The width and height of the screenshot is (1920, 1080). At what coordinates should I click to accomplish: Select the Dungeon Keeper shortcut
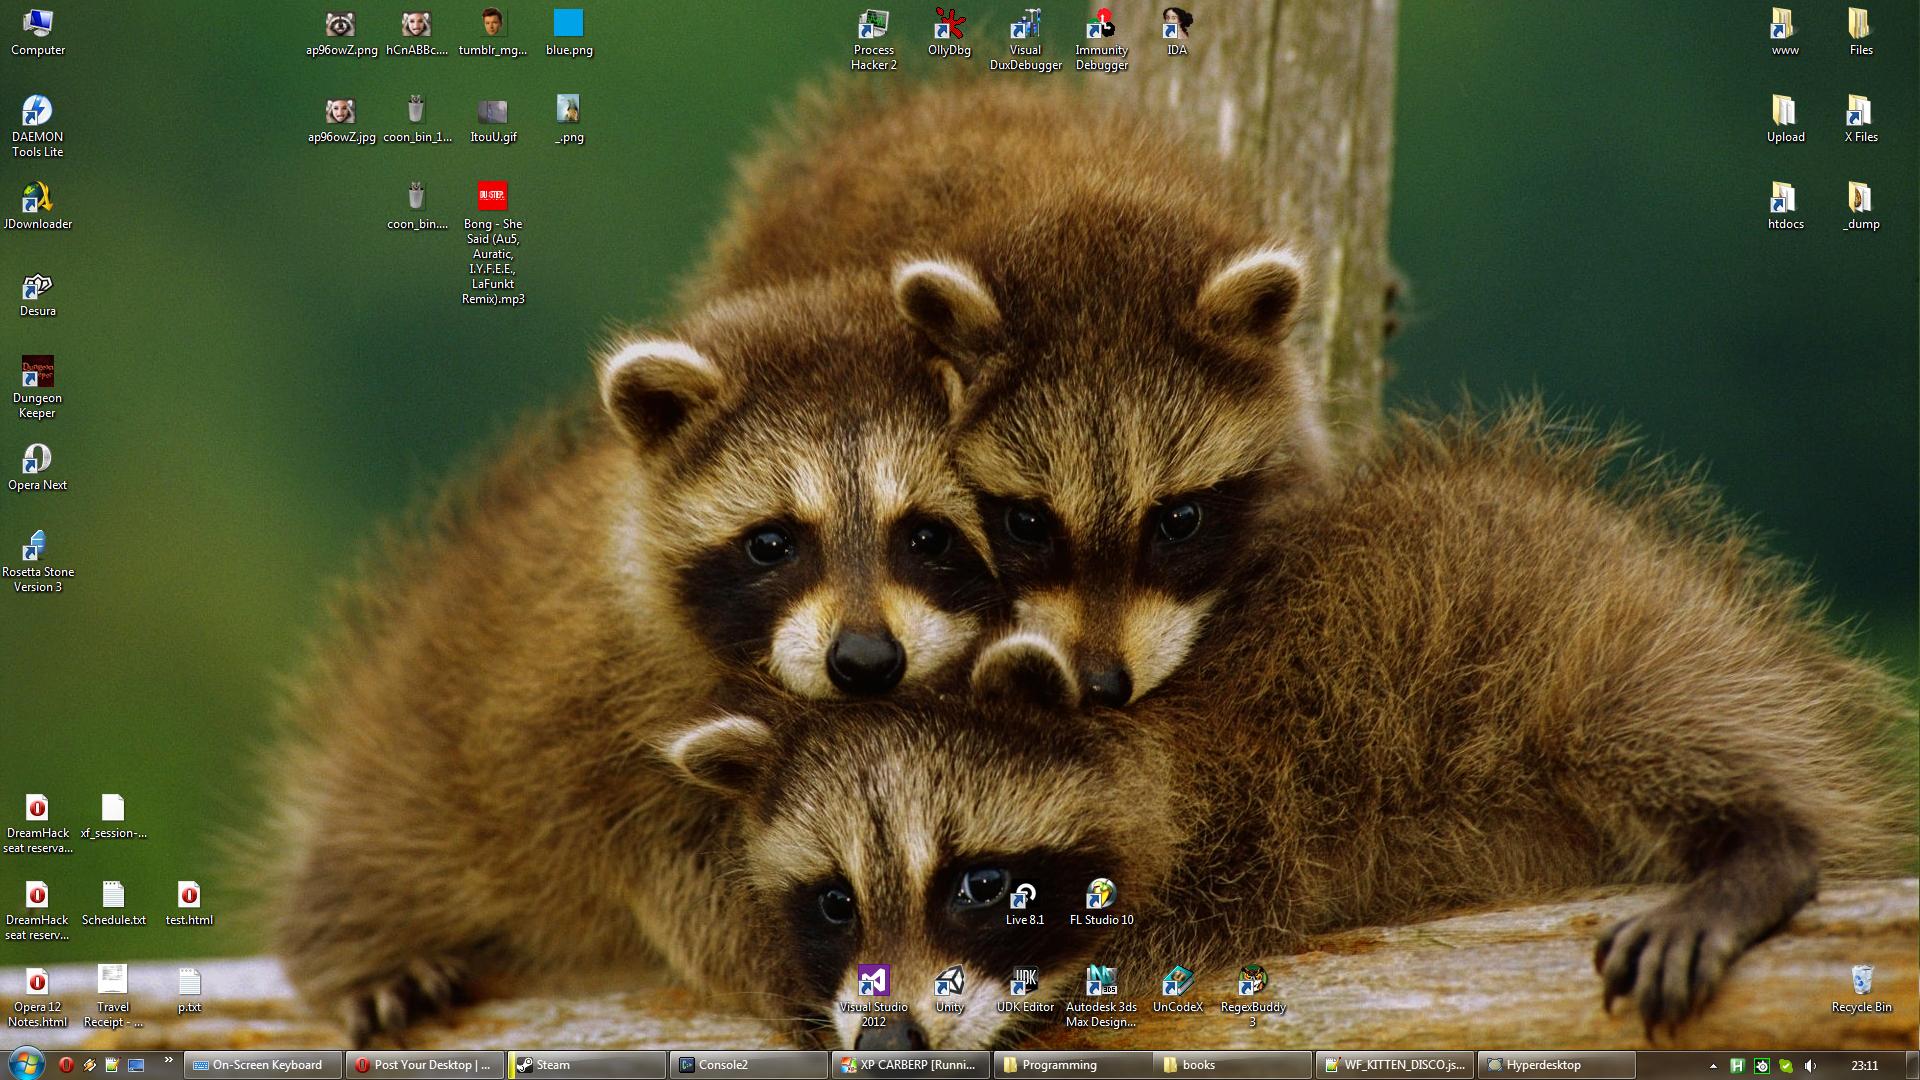pyautogui.click(x=37, y=373)
